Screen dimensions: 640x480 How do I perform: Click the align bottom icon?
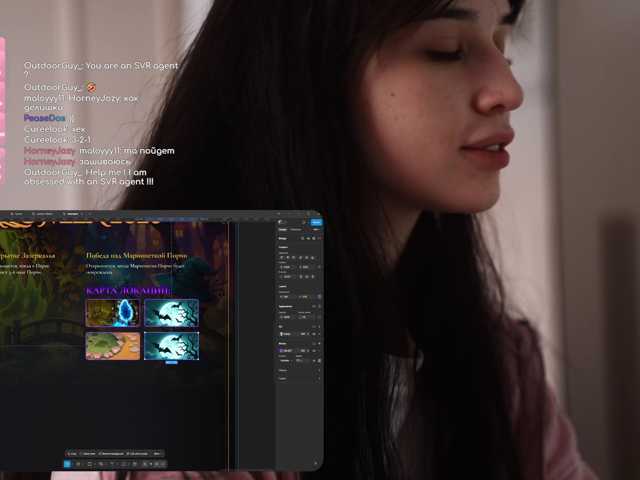[x=313, y=258]
